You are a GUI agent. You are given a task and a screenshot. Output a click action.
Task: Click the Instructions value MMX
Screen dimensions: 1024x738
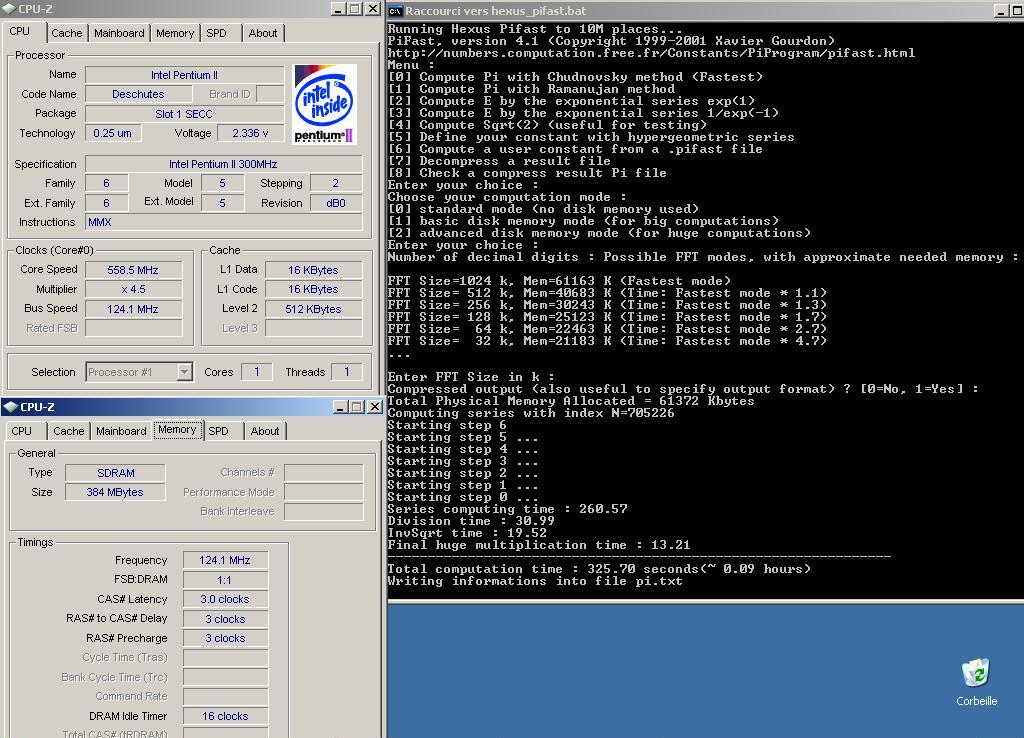[x=223, y=222]
